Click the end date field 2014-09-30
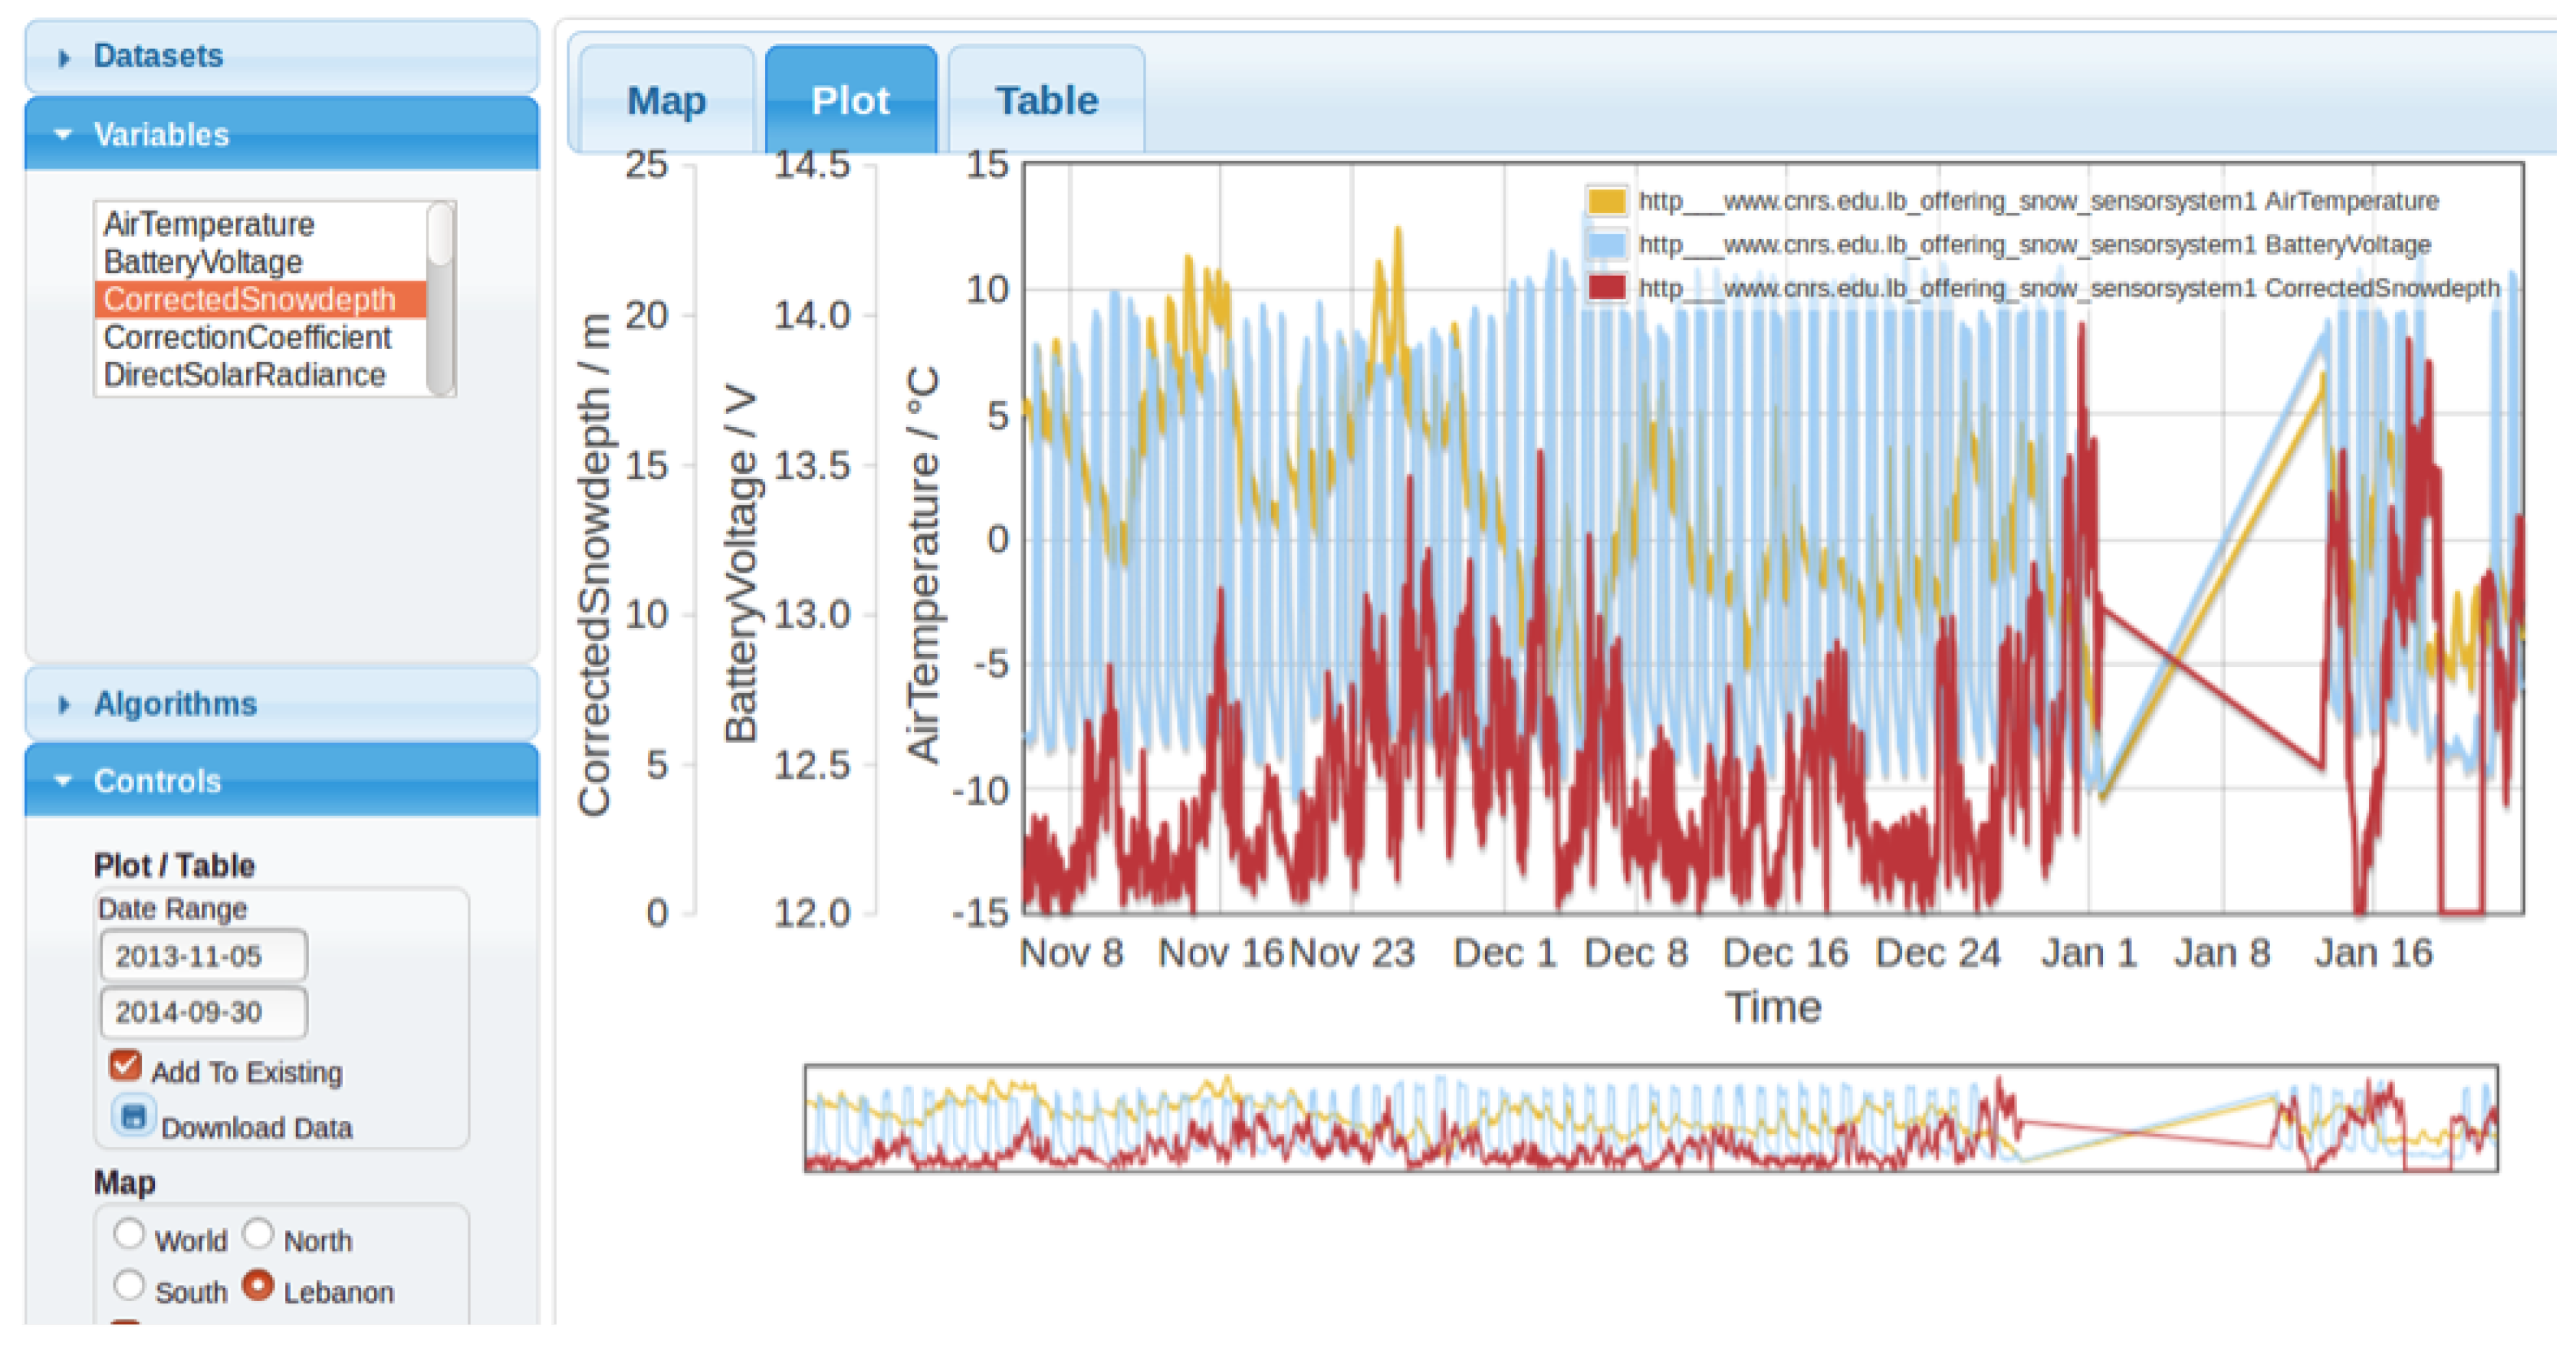Image resolution: width=2576 pixels, height=1347 pixels. [x=203, y=1012]
